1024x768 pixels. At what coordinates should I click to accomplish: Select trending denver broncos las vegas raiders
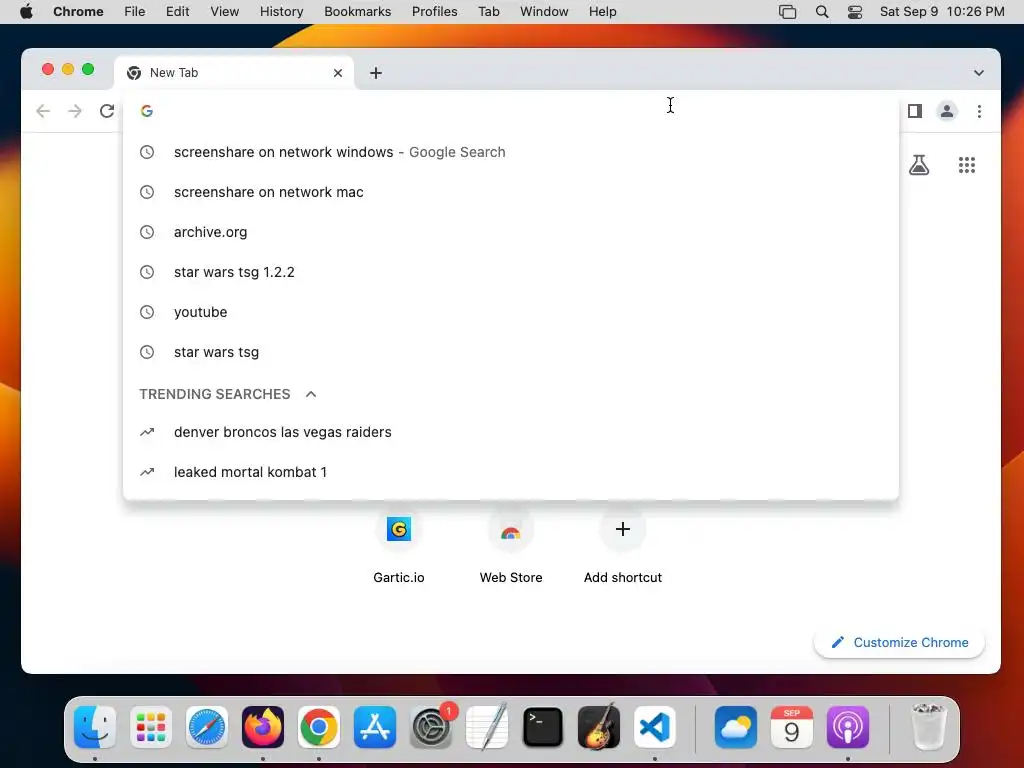(511, 432)
